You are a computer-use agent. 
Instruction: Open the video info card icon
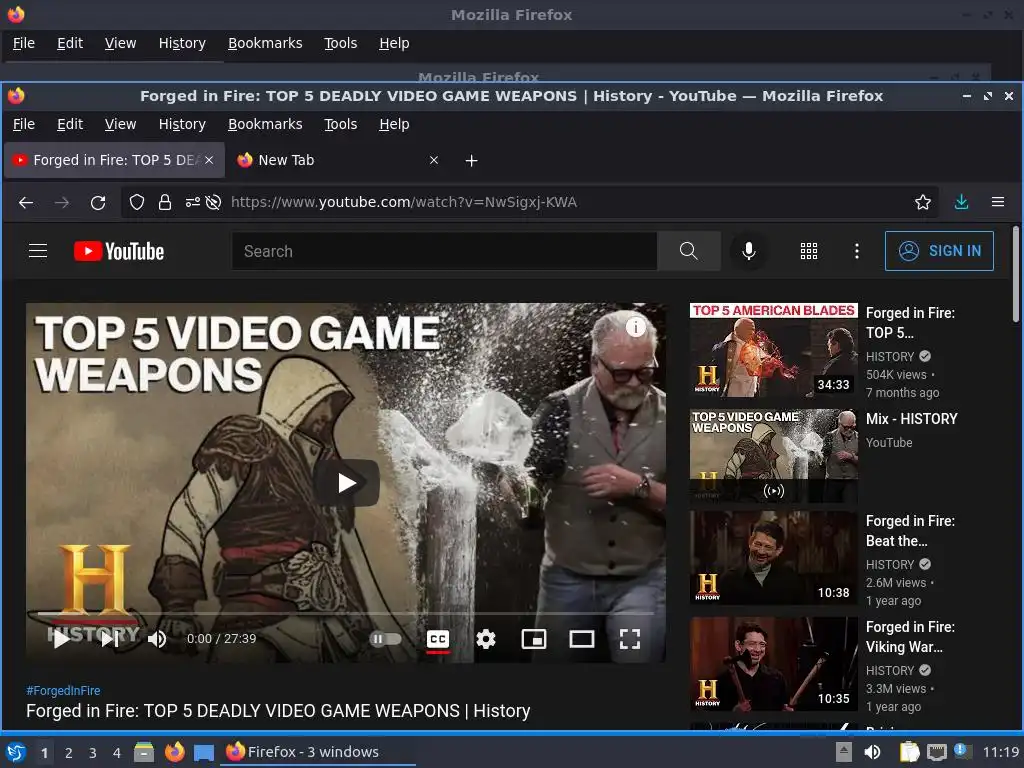635,327
